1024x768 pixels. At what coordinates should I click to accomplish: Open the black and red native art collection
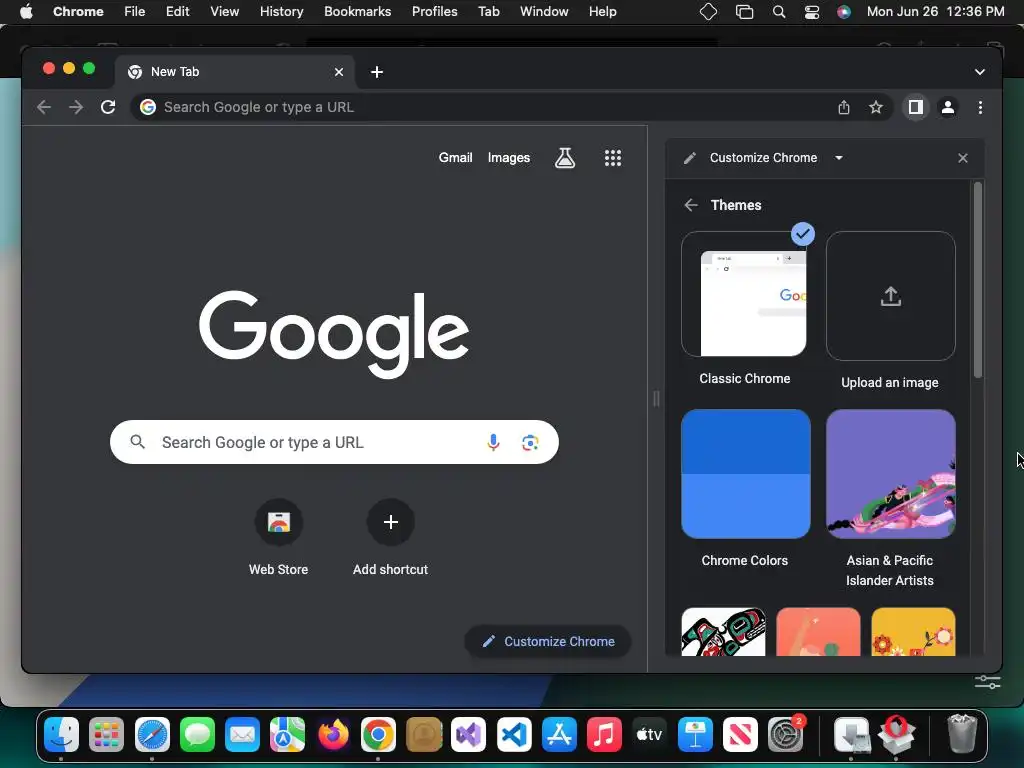pyautogui.click(x=723, y=632)
